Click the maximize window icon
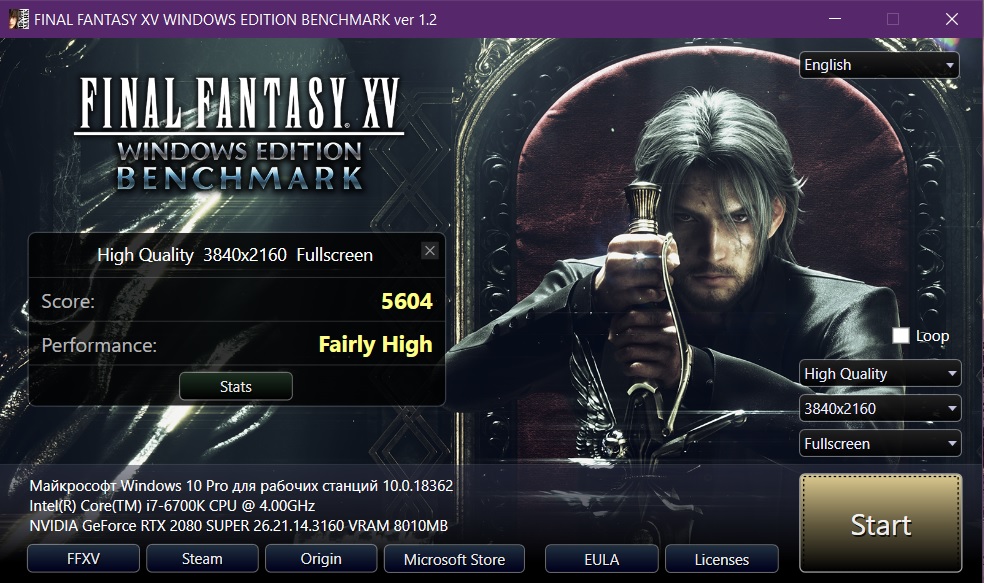This screenshot has width=984, height=583. pyautogui.click(x=893, y=19)
